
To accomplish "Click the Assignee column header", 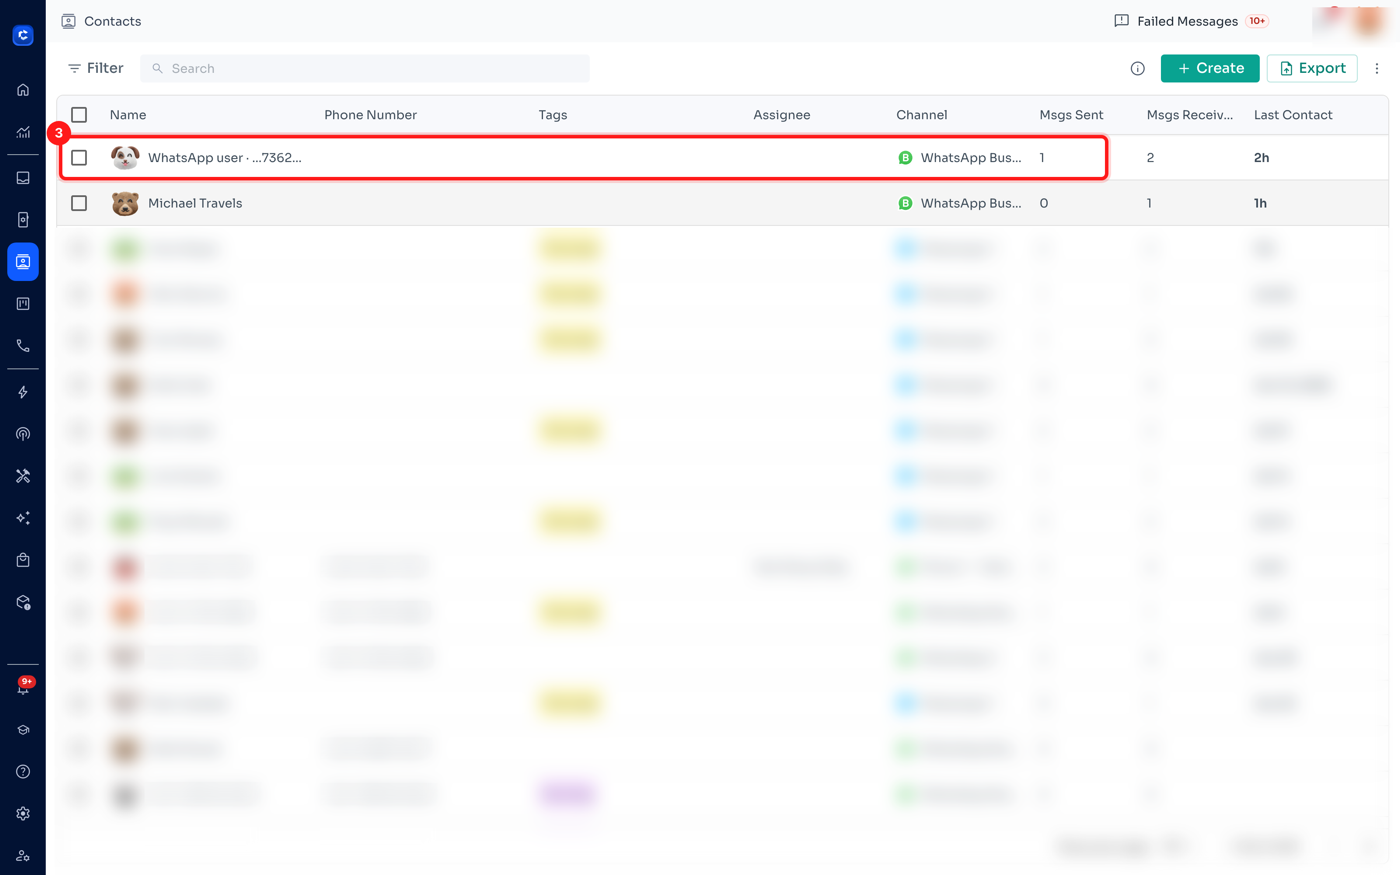I will 782,115.
